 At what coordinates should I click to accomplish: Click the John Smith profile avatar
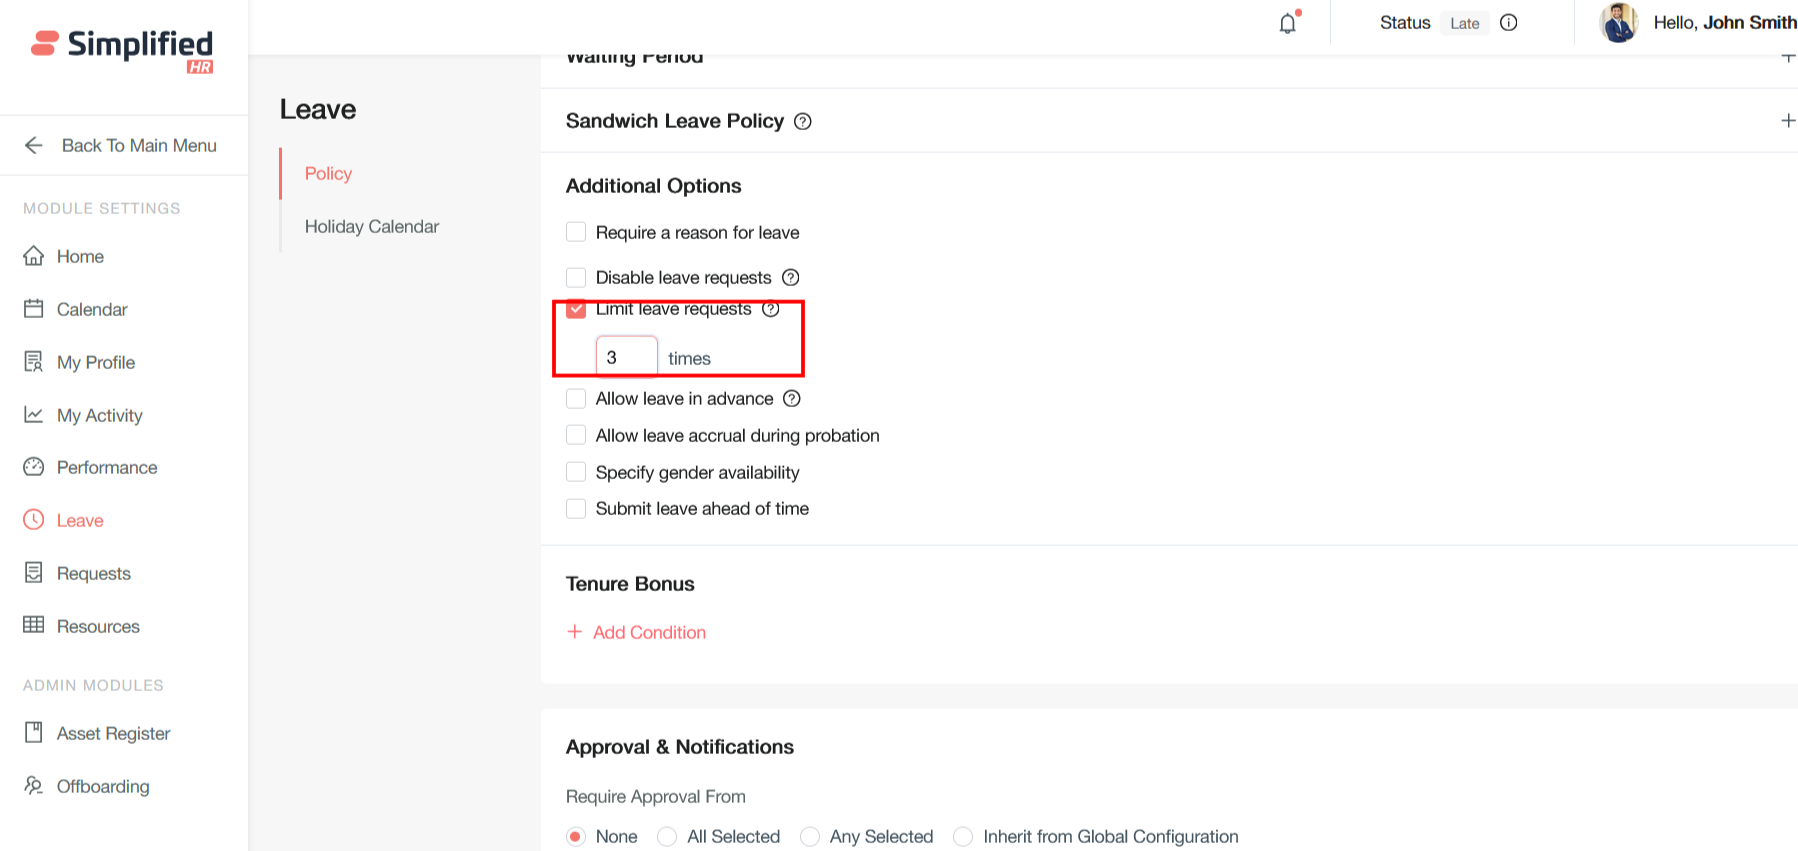pyautogui.click(x=1619, y=23)
